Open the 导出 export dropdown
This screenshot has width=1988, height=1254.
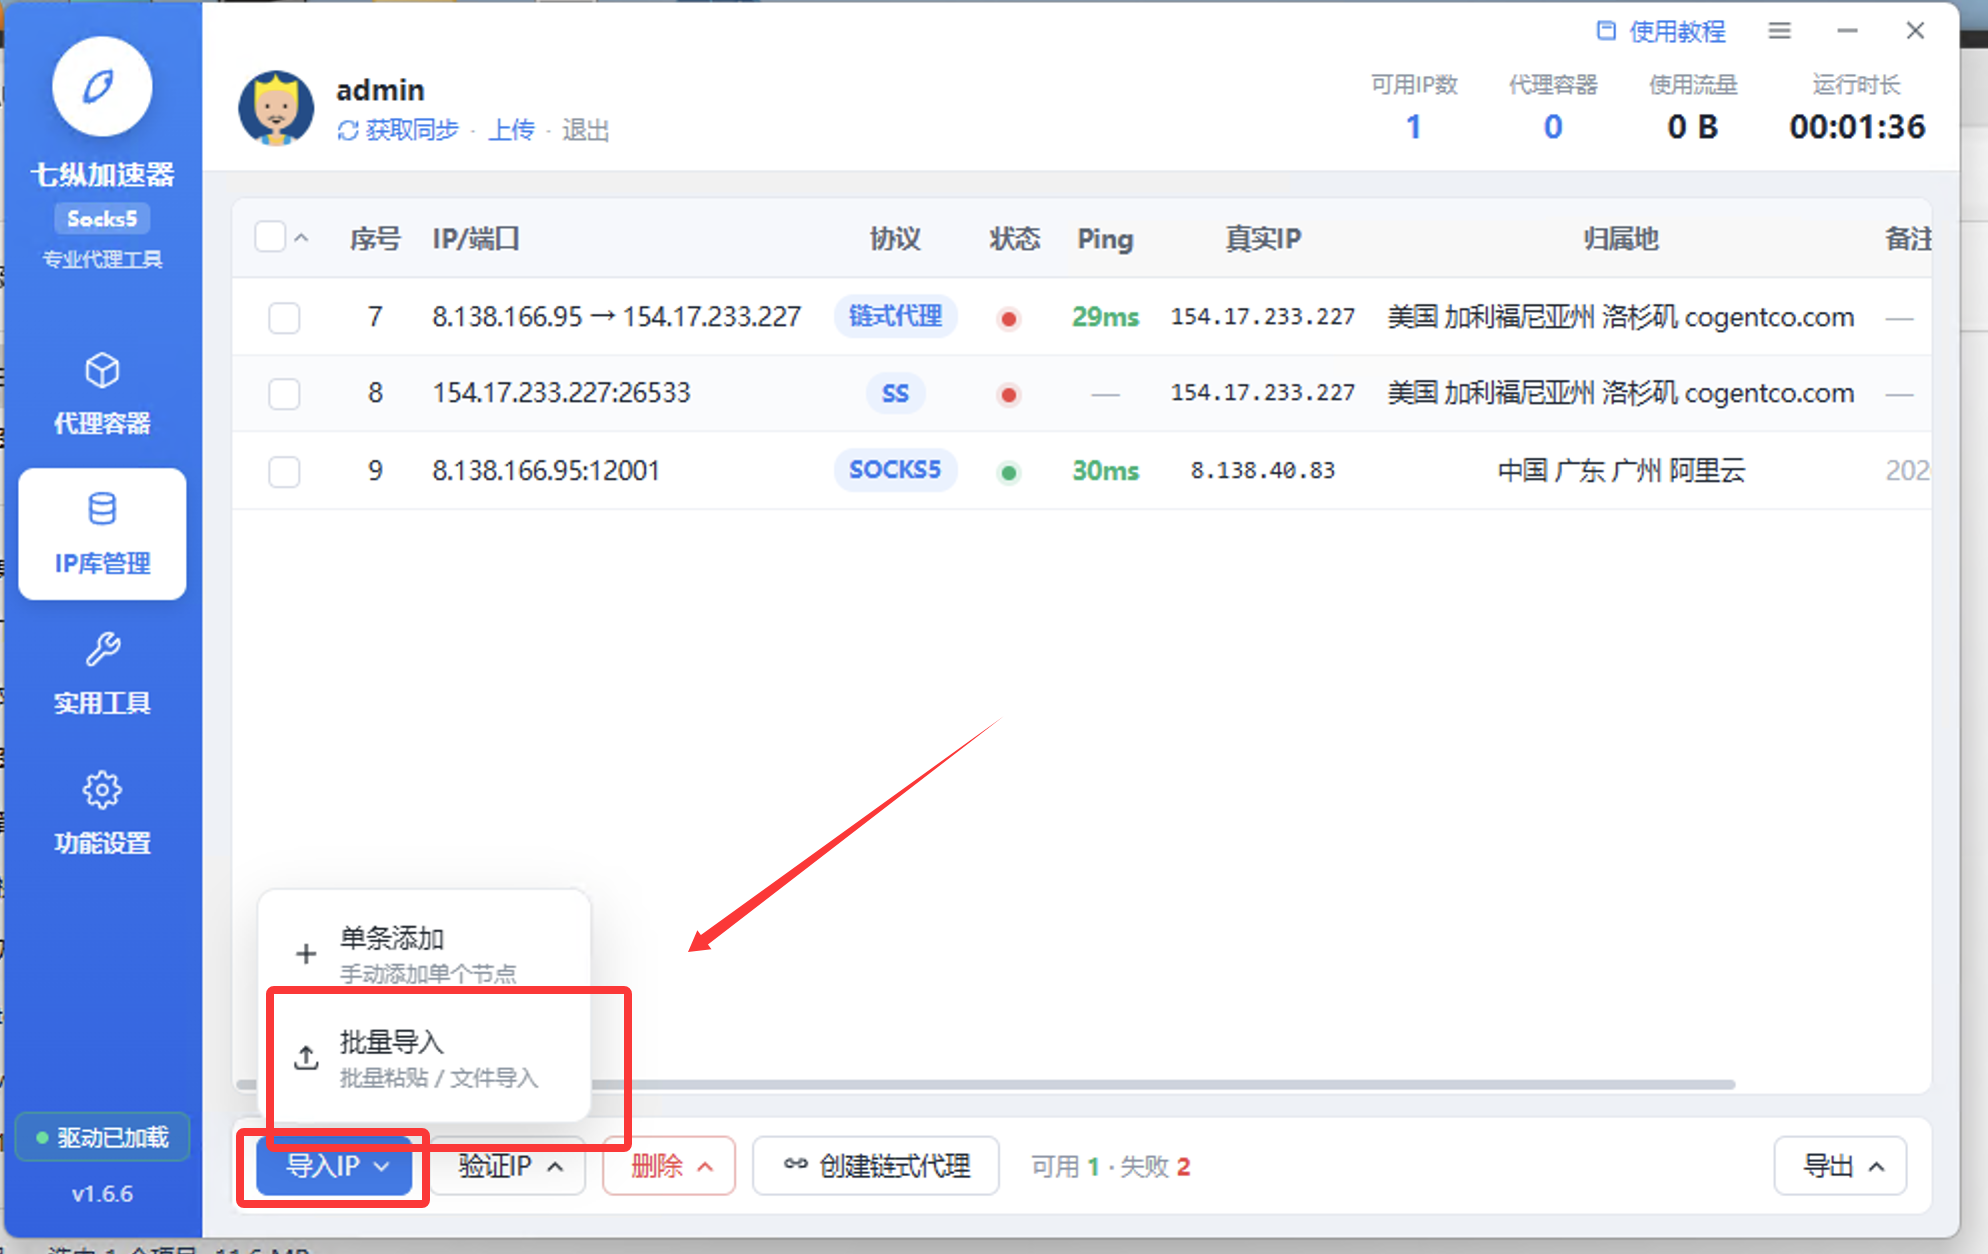click(x=1840, y=1166)
